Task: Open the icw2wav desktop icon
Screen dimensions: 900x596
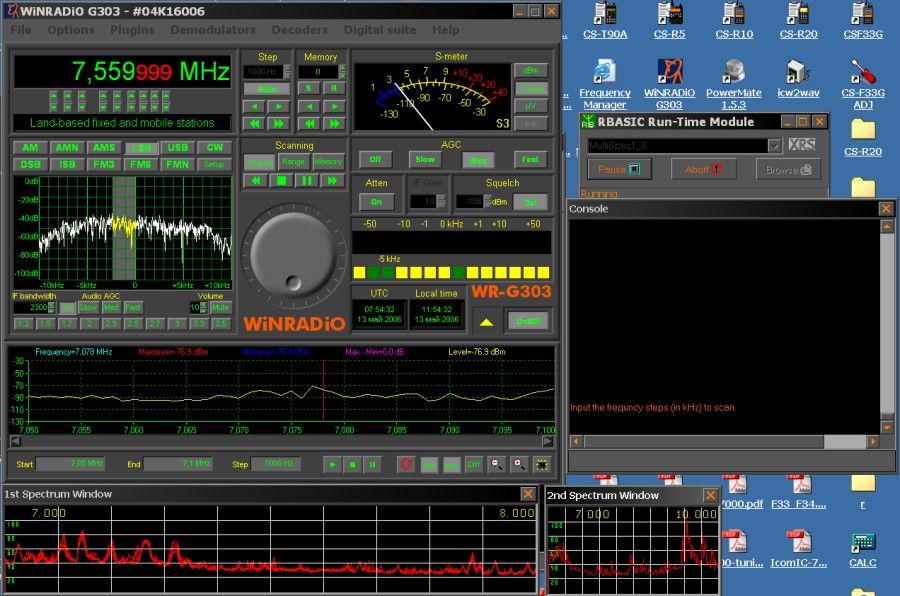Action: coord(798,79)
